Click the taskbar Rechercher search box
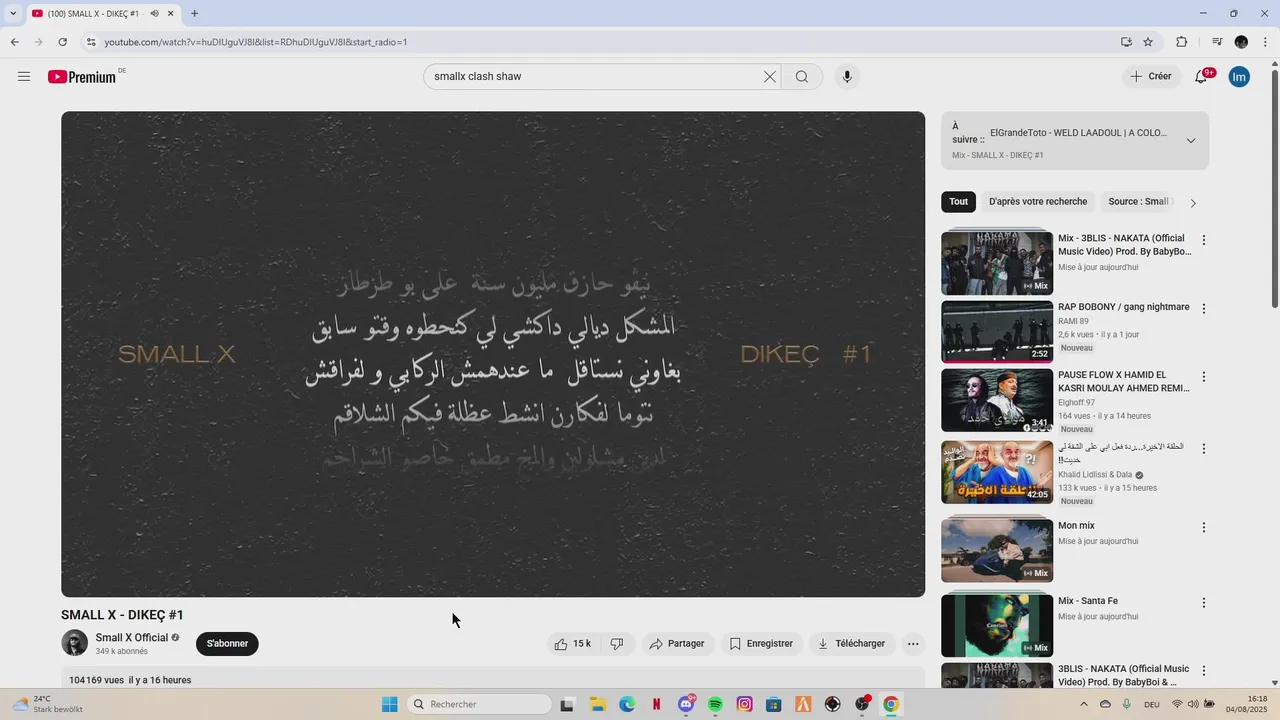 coord(481,704)
